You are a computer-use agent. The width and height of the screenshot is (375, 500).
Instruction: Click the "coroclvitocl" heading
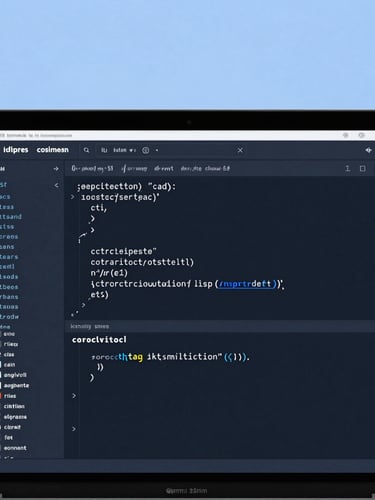tap(99, 340)
